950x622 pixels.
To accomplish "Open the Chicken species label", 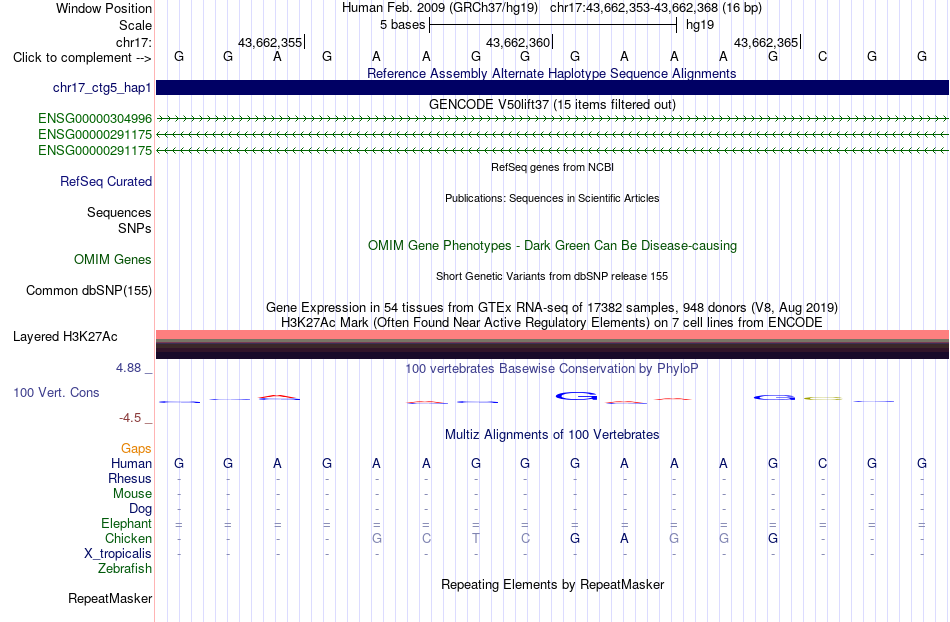I will coord(128,538).
